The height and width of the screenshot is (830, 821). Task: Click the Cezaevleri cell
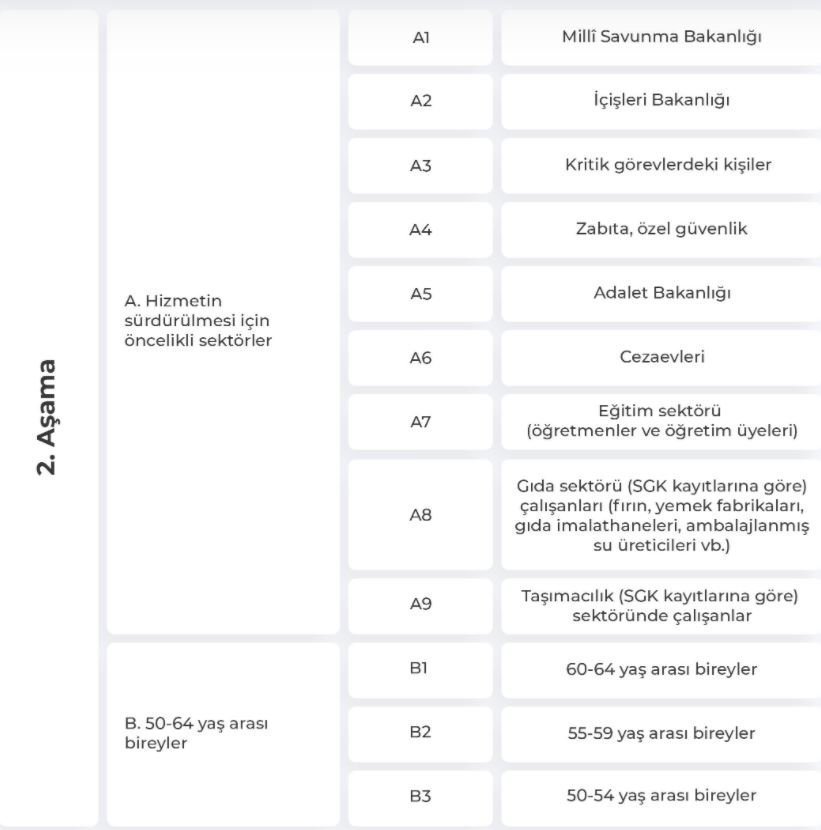tap(661, 357)
